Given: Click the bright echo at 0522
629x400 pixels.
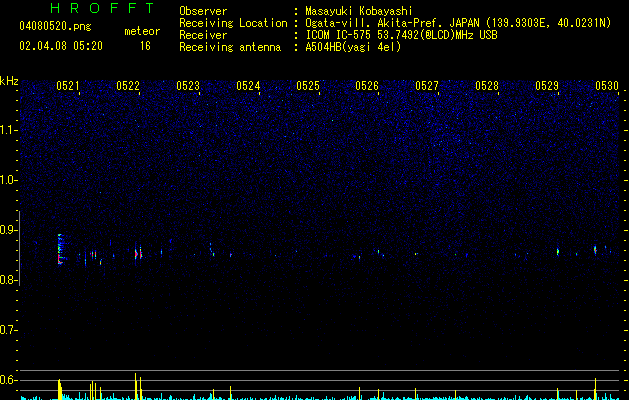Looking at the screenshot, I should pyautogui.click(x=138, y=254).
